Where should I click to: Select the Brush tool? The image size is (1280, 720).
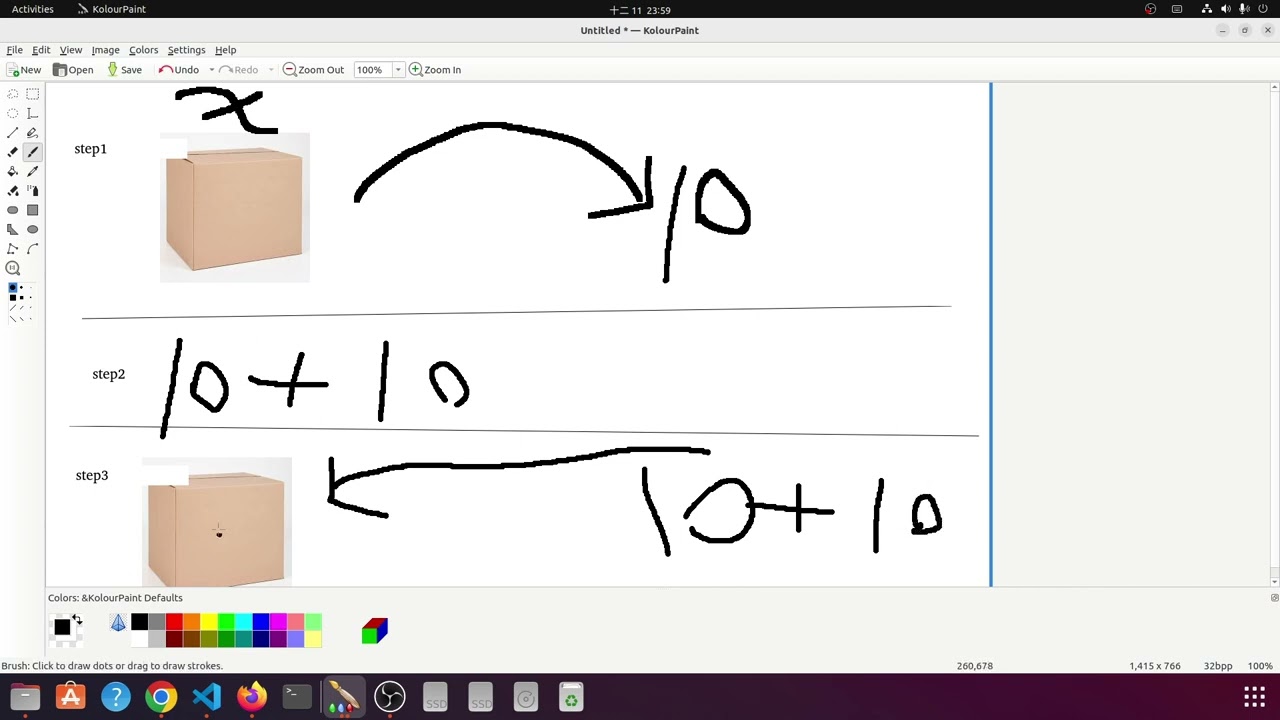[32, 152]
